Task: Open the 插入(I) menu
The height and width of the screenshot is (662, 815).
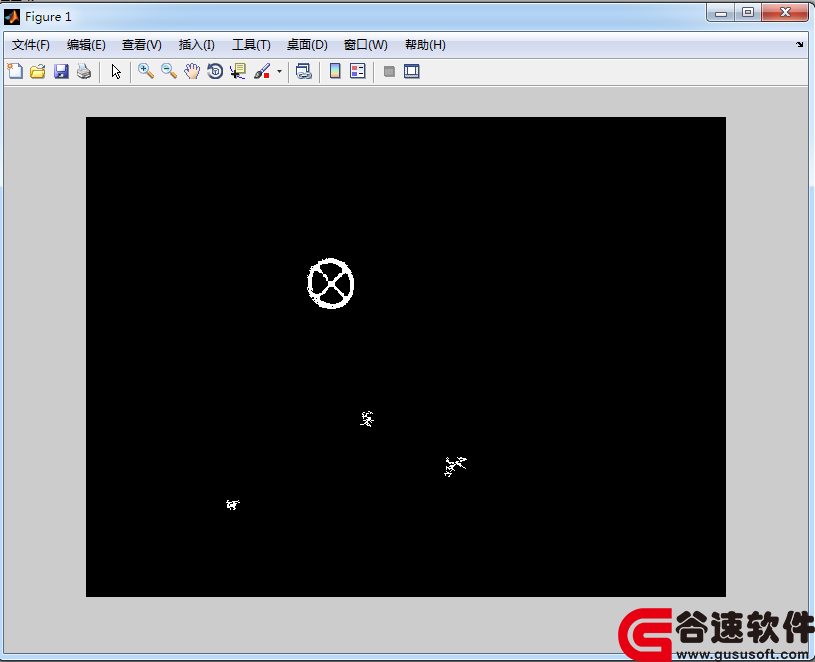Action: [x=196, y=45]
